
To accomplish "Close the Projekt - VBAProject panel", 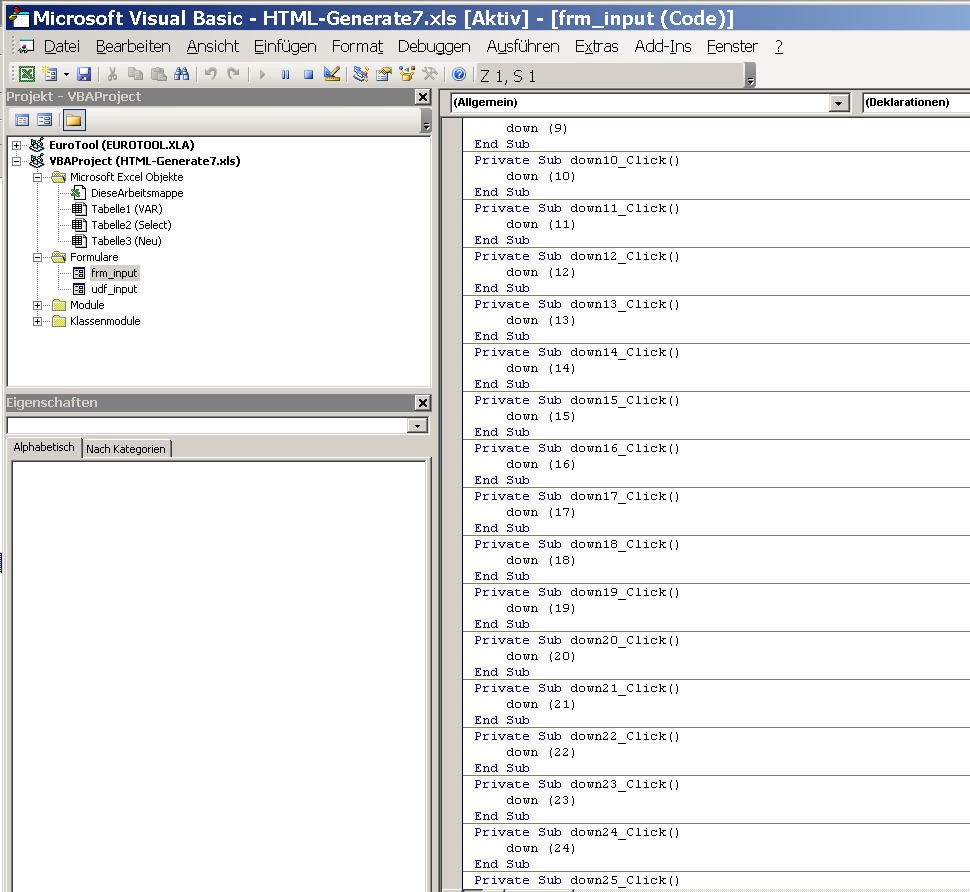I will coord(423,96).
